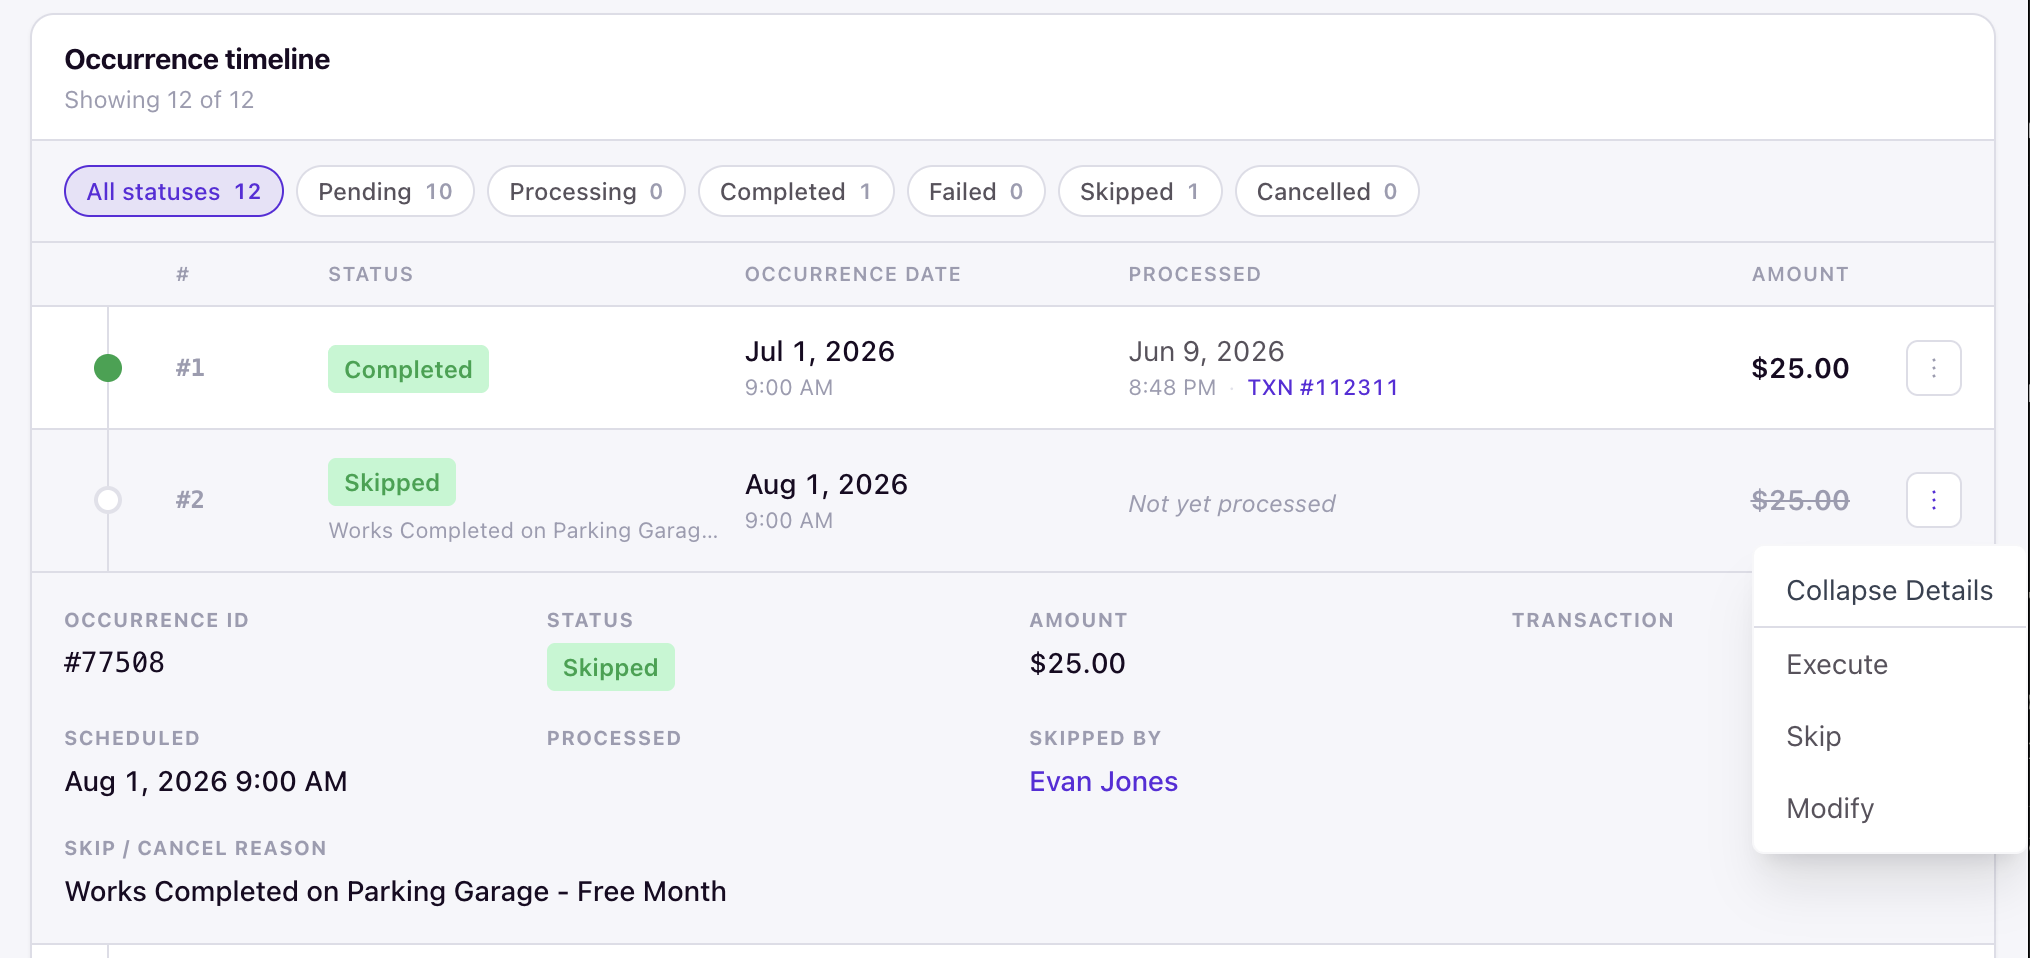Open Evan Jones profile link

pyautogui.click(x=1104, y=781)
